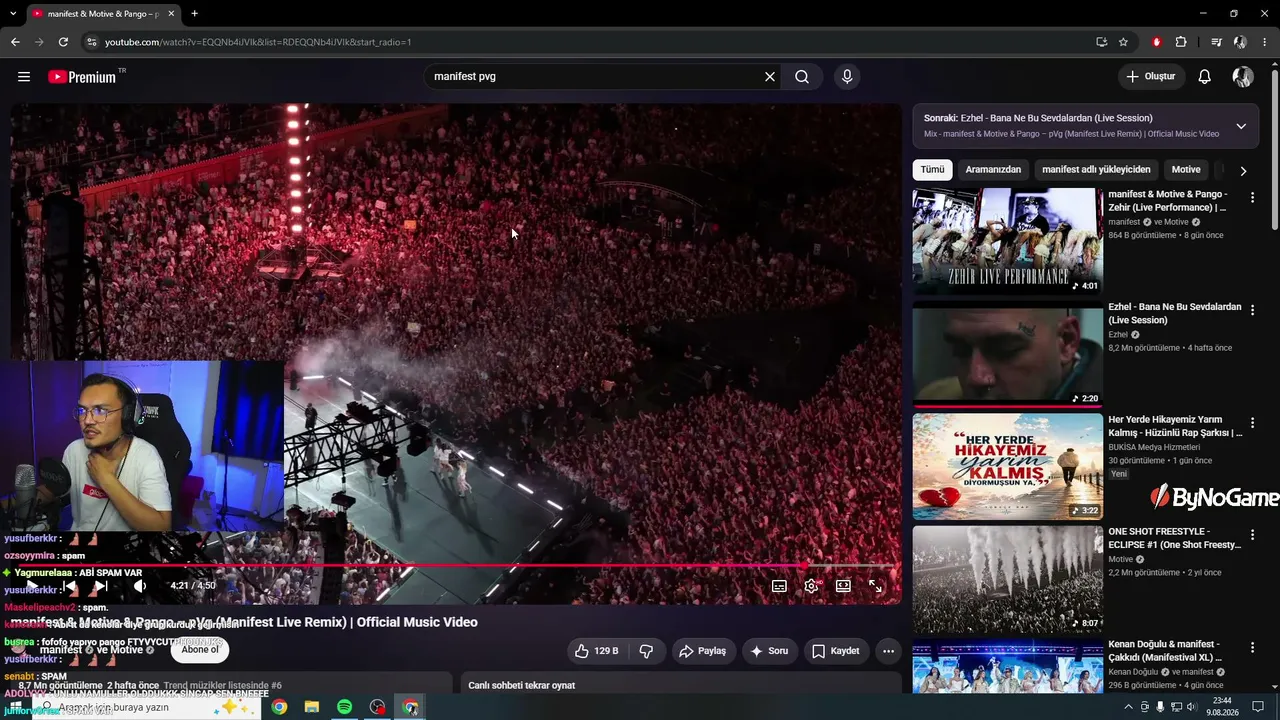The image size is (1280, 720).
Task: Select the Motive filter chip
Action: 1186,170
